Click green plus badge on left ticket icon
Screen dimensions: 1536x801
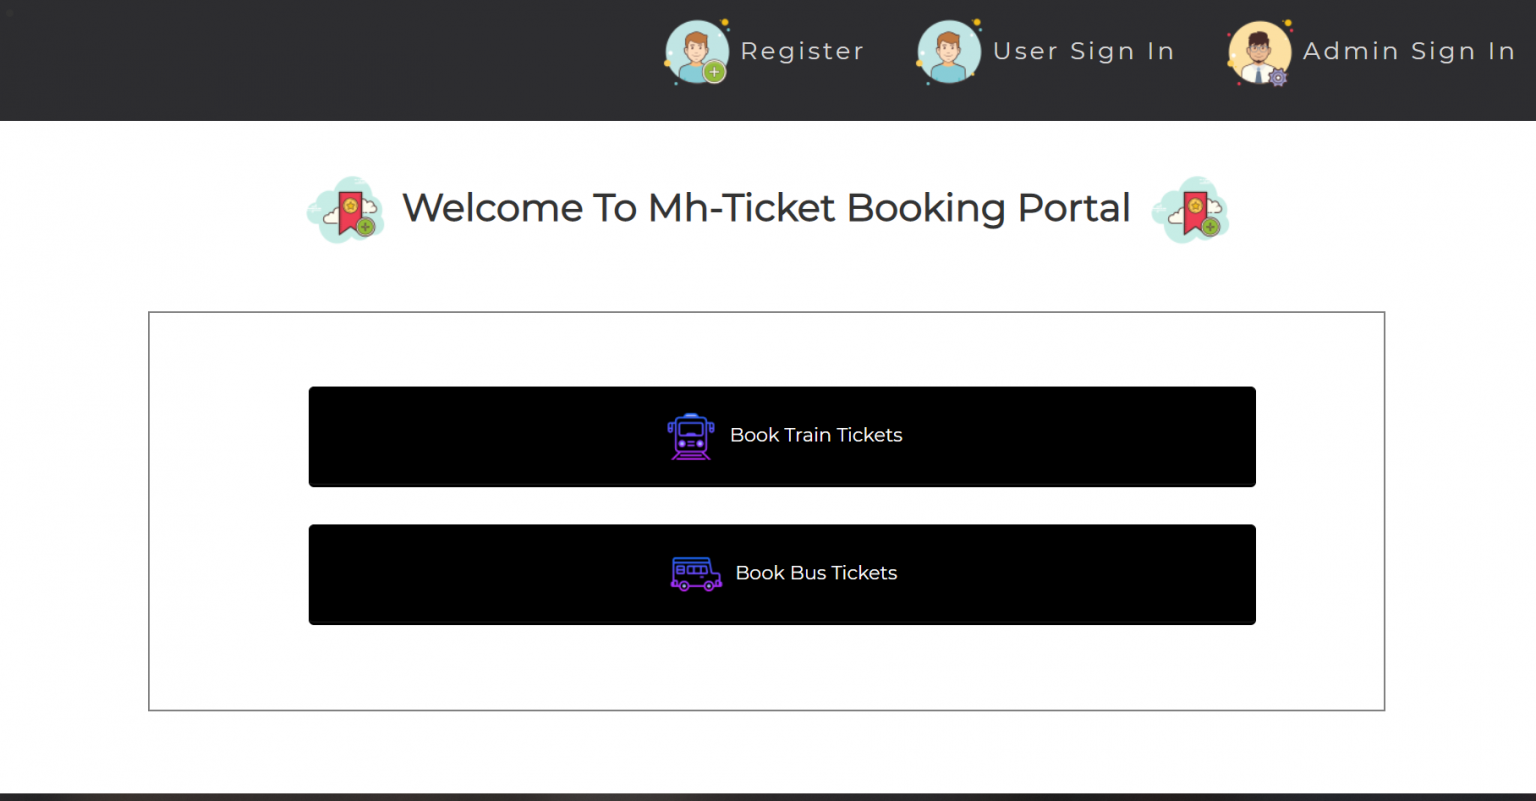pyautogui.click(x=365, y=228)
